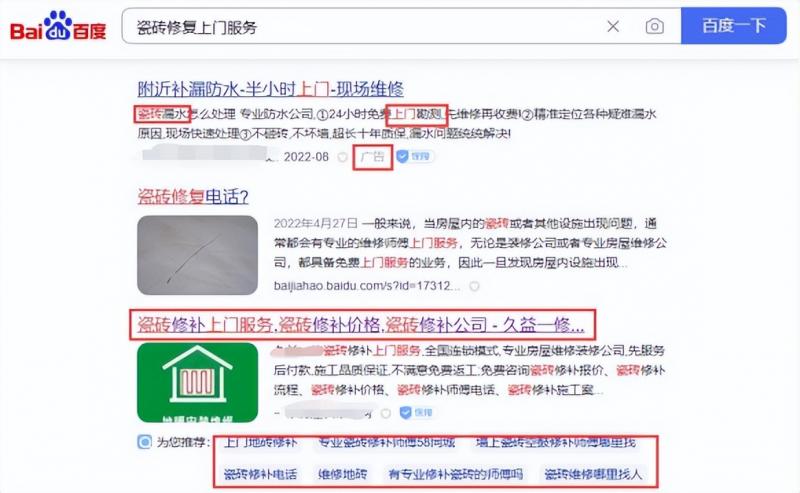
Task: Click the small icon after baijiahao URL
Action: (x=474, y=286)
